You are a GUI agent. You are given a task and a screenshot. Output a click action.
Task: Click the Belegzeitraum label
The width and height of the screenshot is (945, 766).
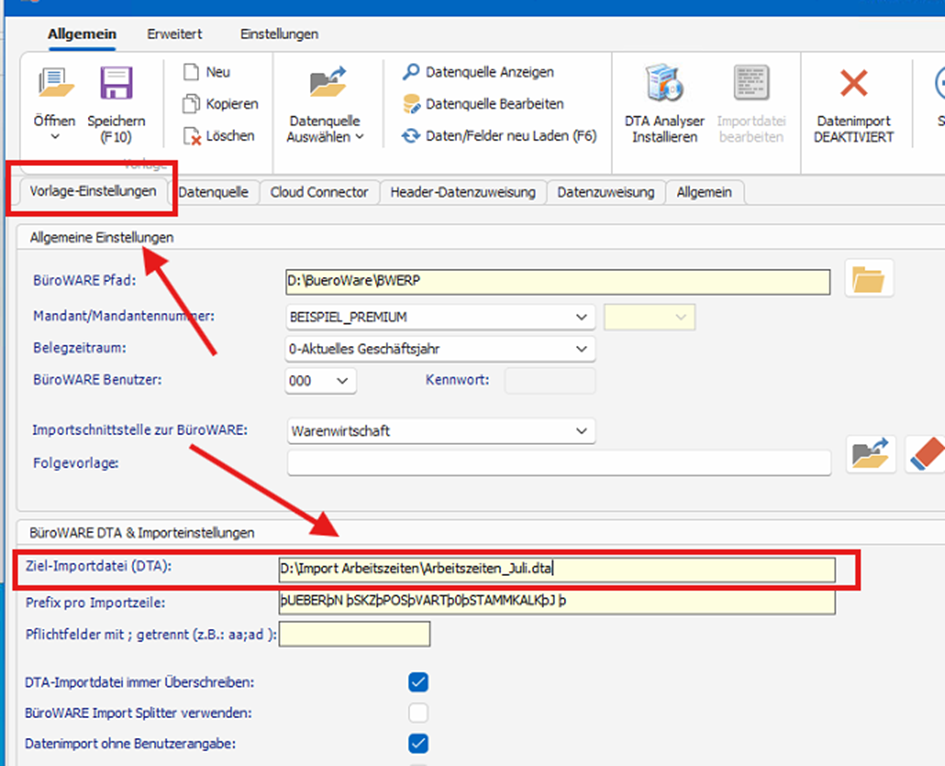tap(80, 348)
